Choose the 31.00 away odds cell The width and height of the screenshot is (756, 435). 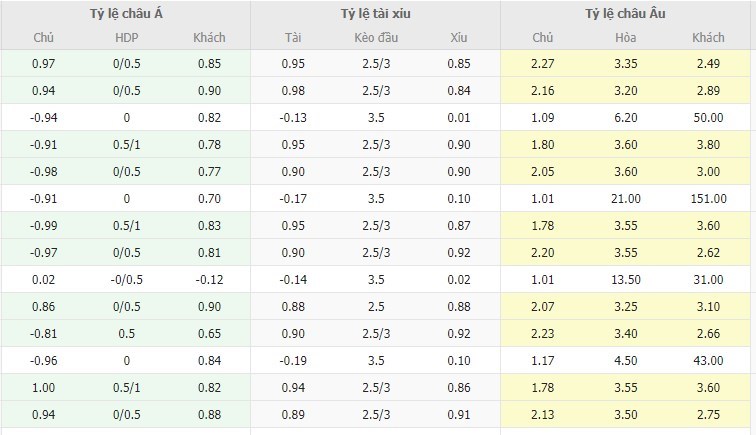[708, 280]
